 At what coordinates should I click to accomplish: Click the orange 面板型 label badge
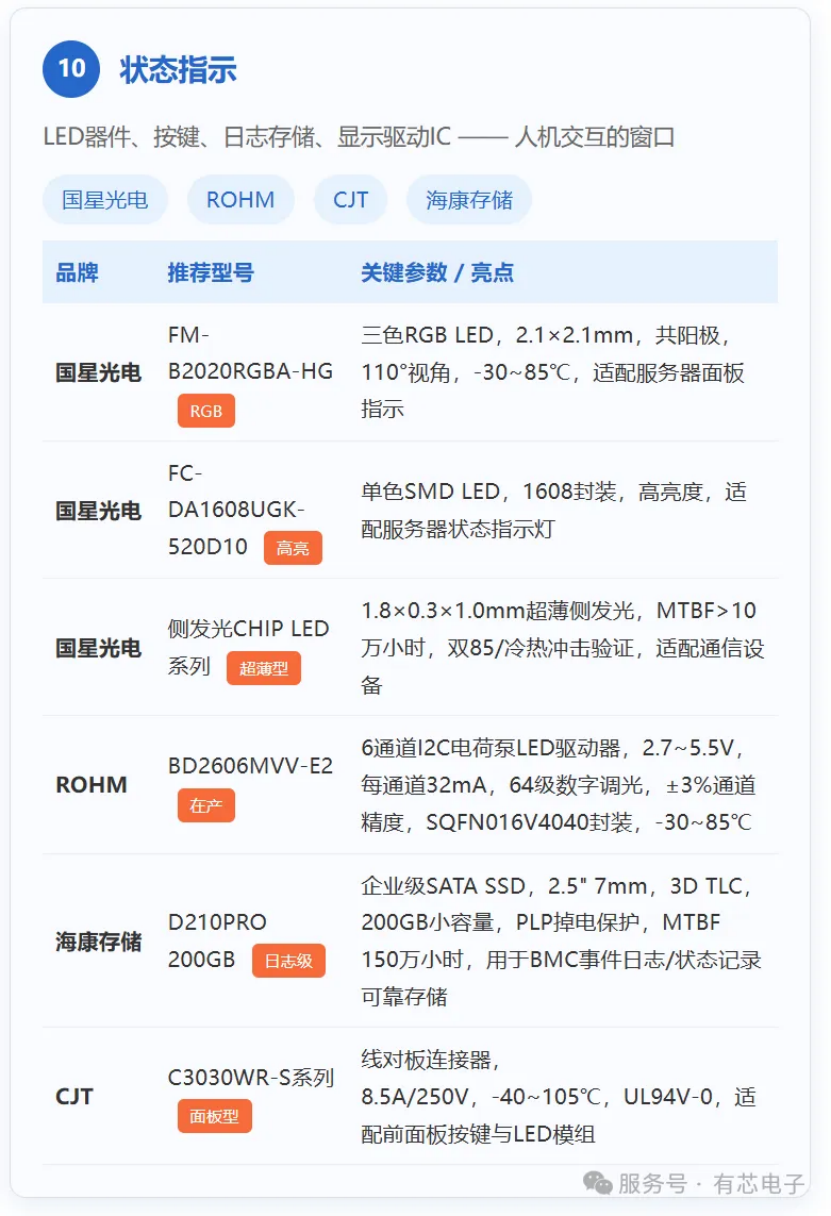tap(215, 1116)
